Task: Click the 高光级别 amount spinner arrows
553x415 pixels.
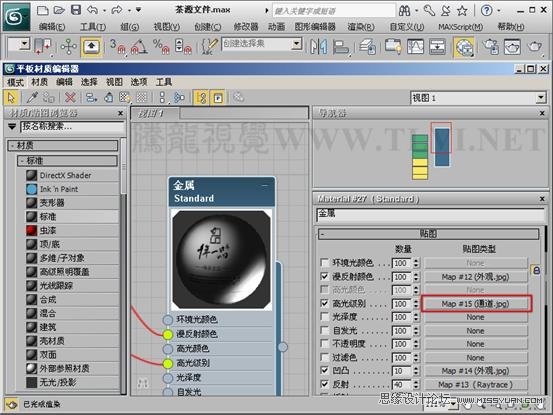Action: tap(416, 304)
